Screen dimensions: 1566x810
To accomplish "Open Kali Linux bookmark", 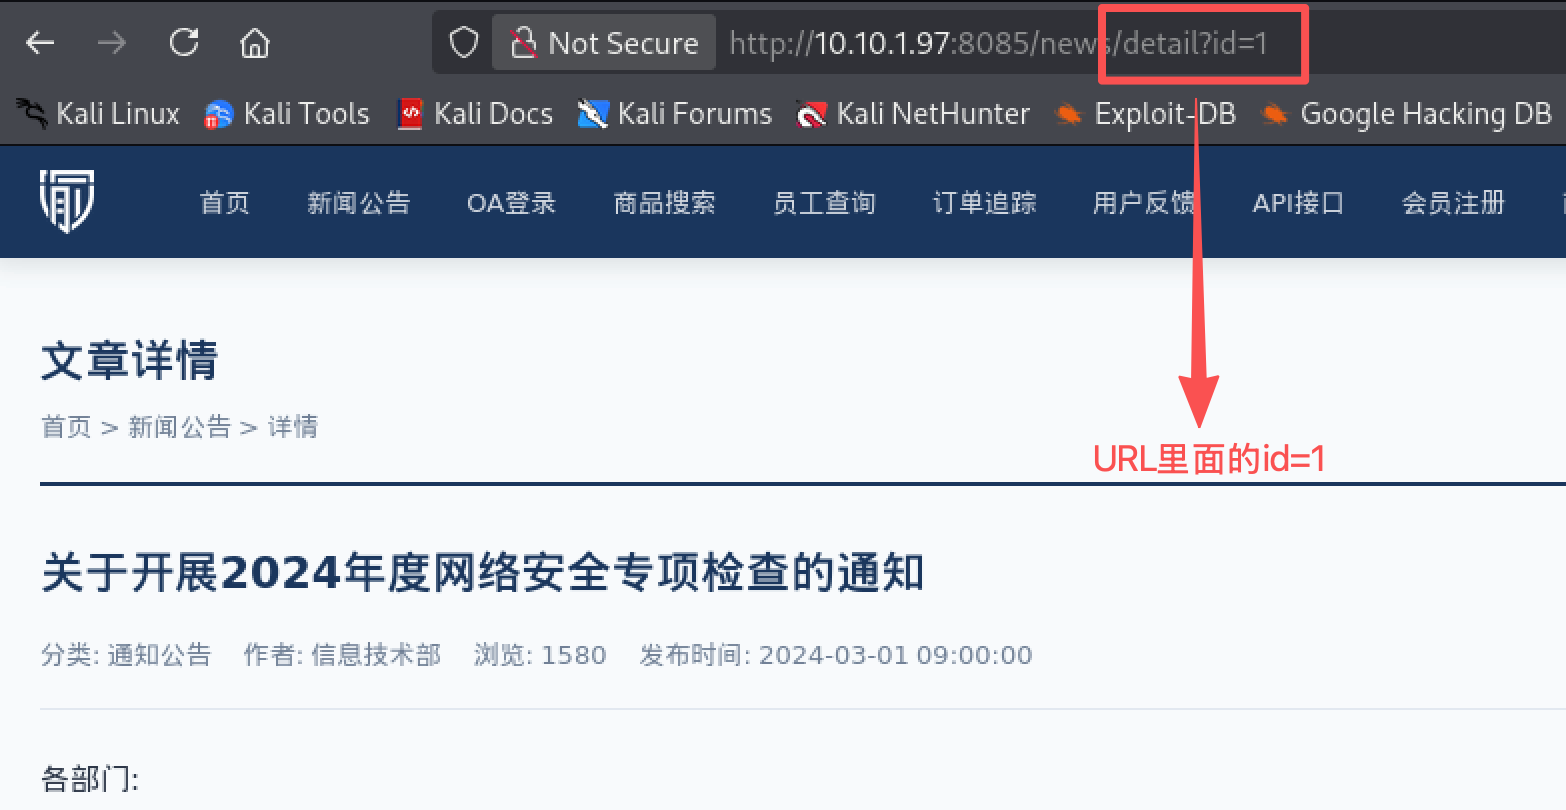I will (98, 114).
